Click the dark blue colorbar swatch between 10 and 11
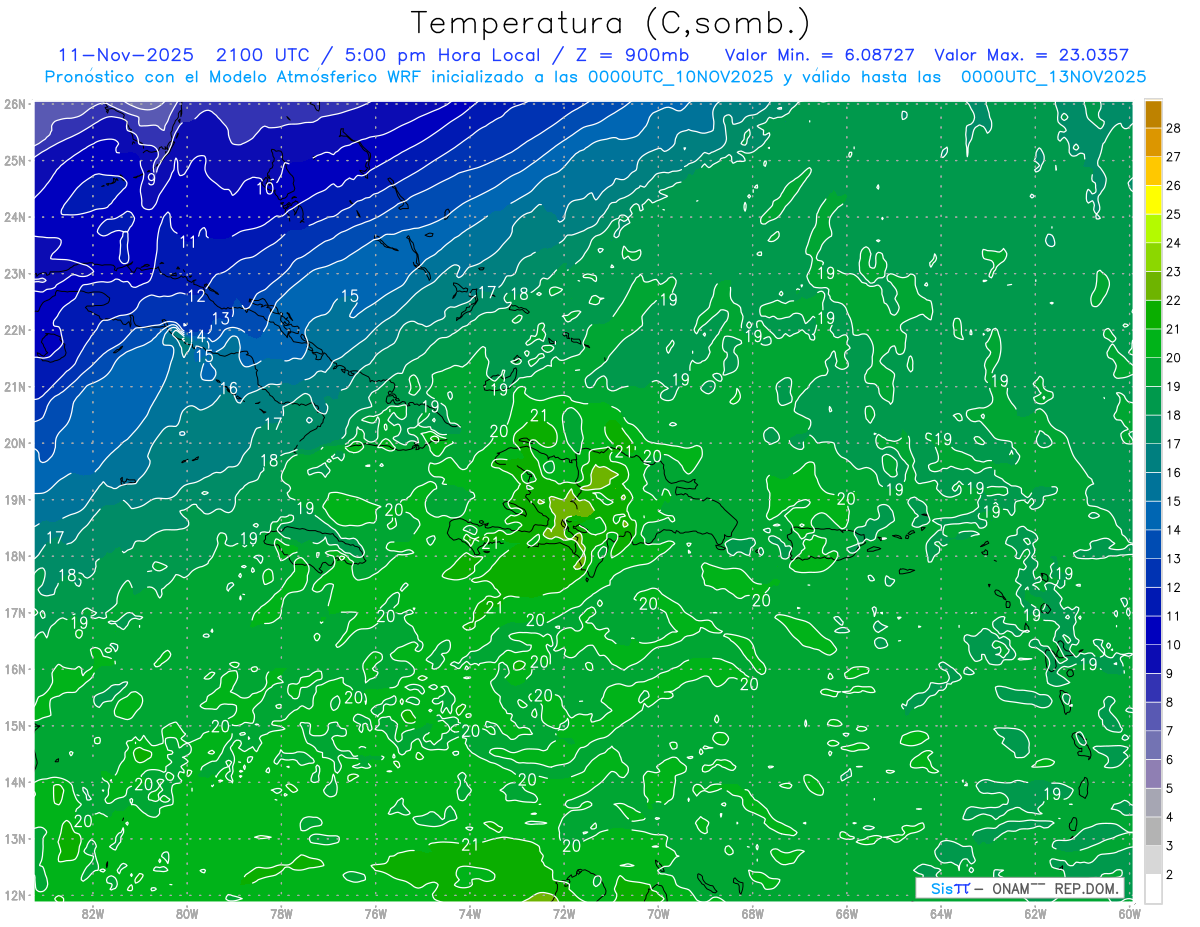 point(1153,631)
